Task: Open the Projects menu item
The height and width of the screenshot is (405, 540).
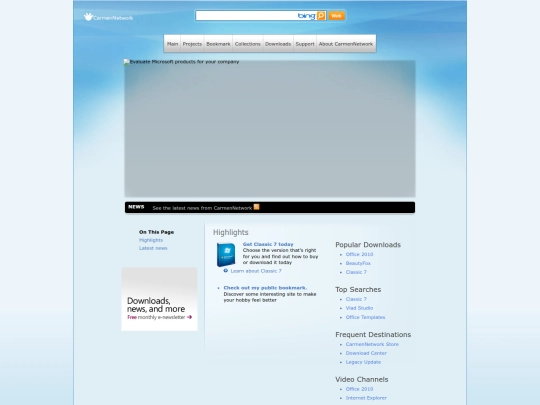Action: (192, 44)
